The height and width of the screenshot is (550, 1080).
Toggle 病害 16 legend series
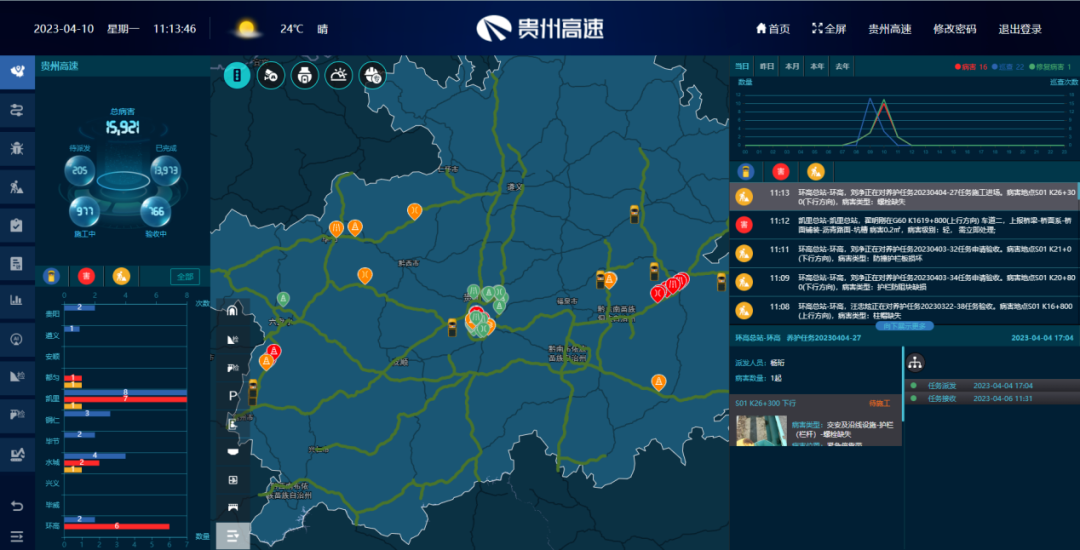tap(971, 67)
